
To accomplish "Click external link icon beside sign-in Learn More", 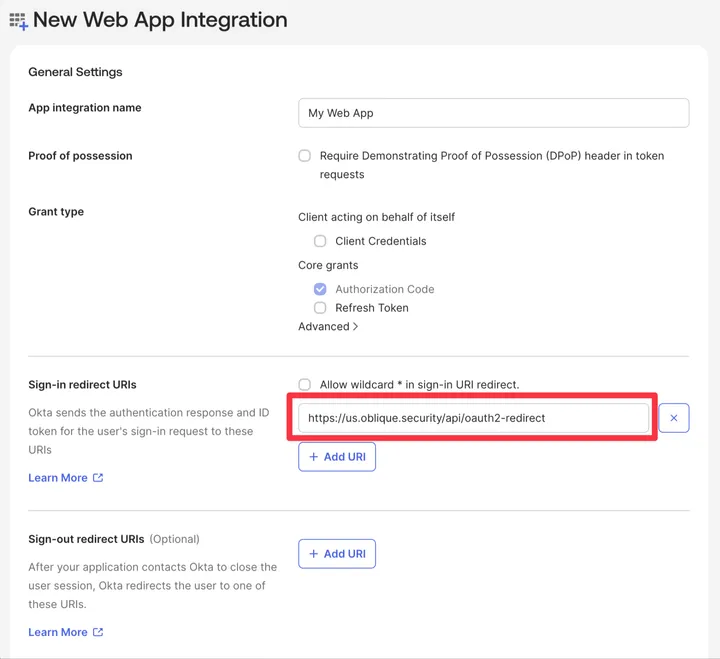I will (98, 478).
